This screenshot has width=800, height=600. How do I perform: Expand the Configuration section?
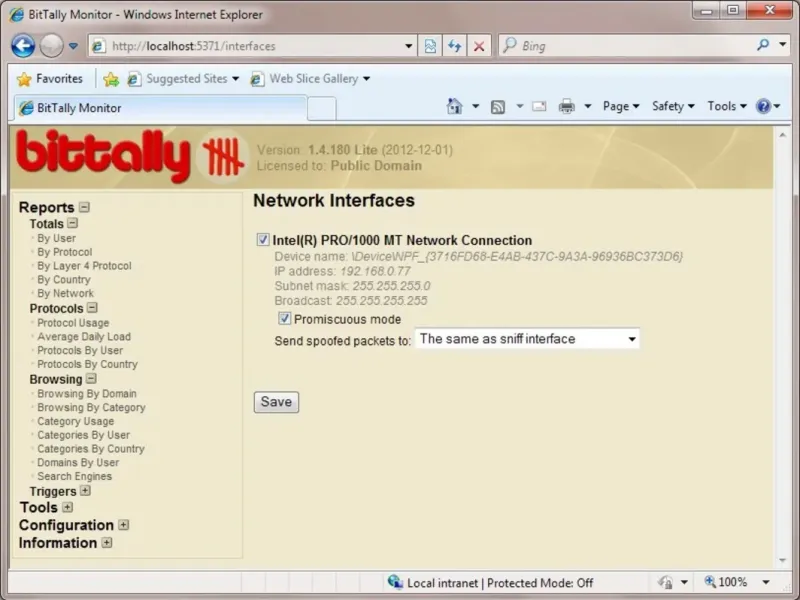(123, 524)
